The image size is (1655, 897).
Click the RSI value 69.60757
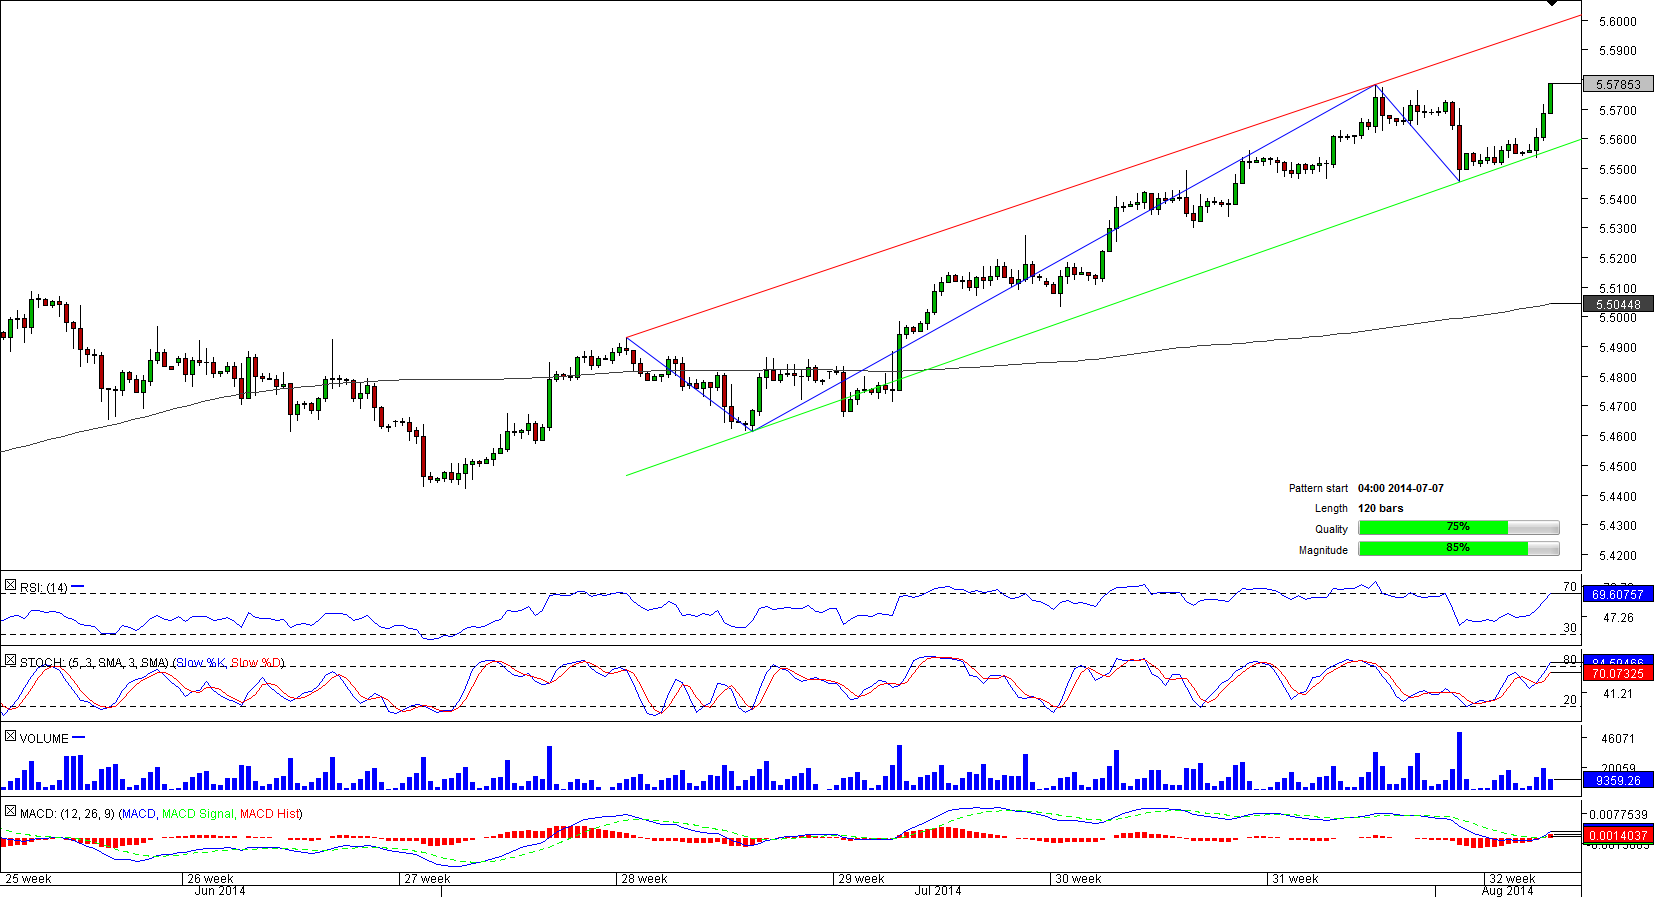click(x=1618, y=595)
